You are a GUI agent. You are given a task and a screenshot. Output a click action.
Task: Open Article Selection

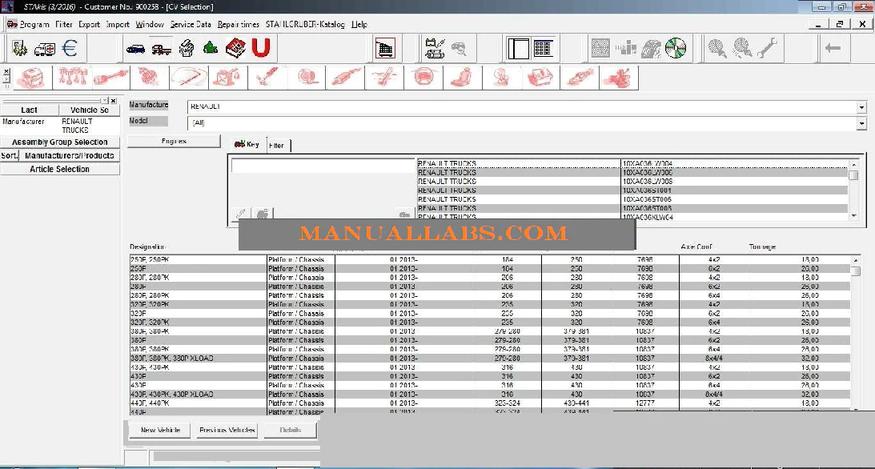[x=60, y=169]
